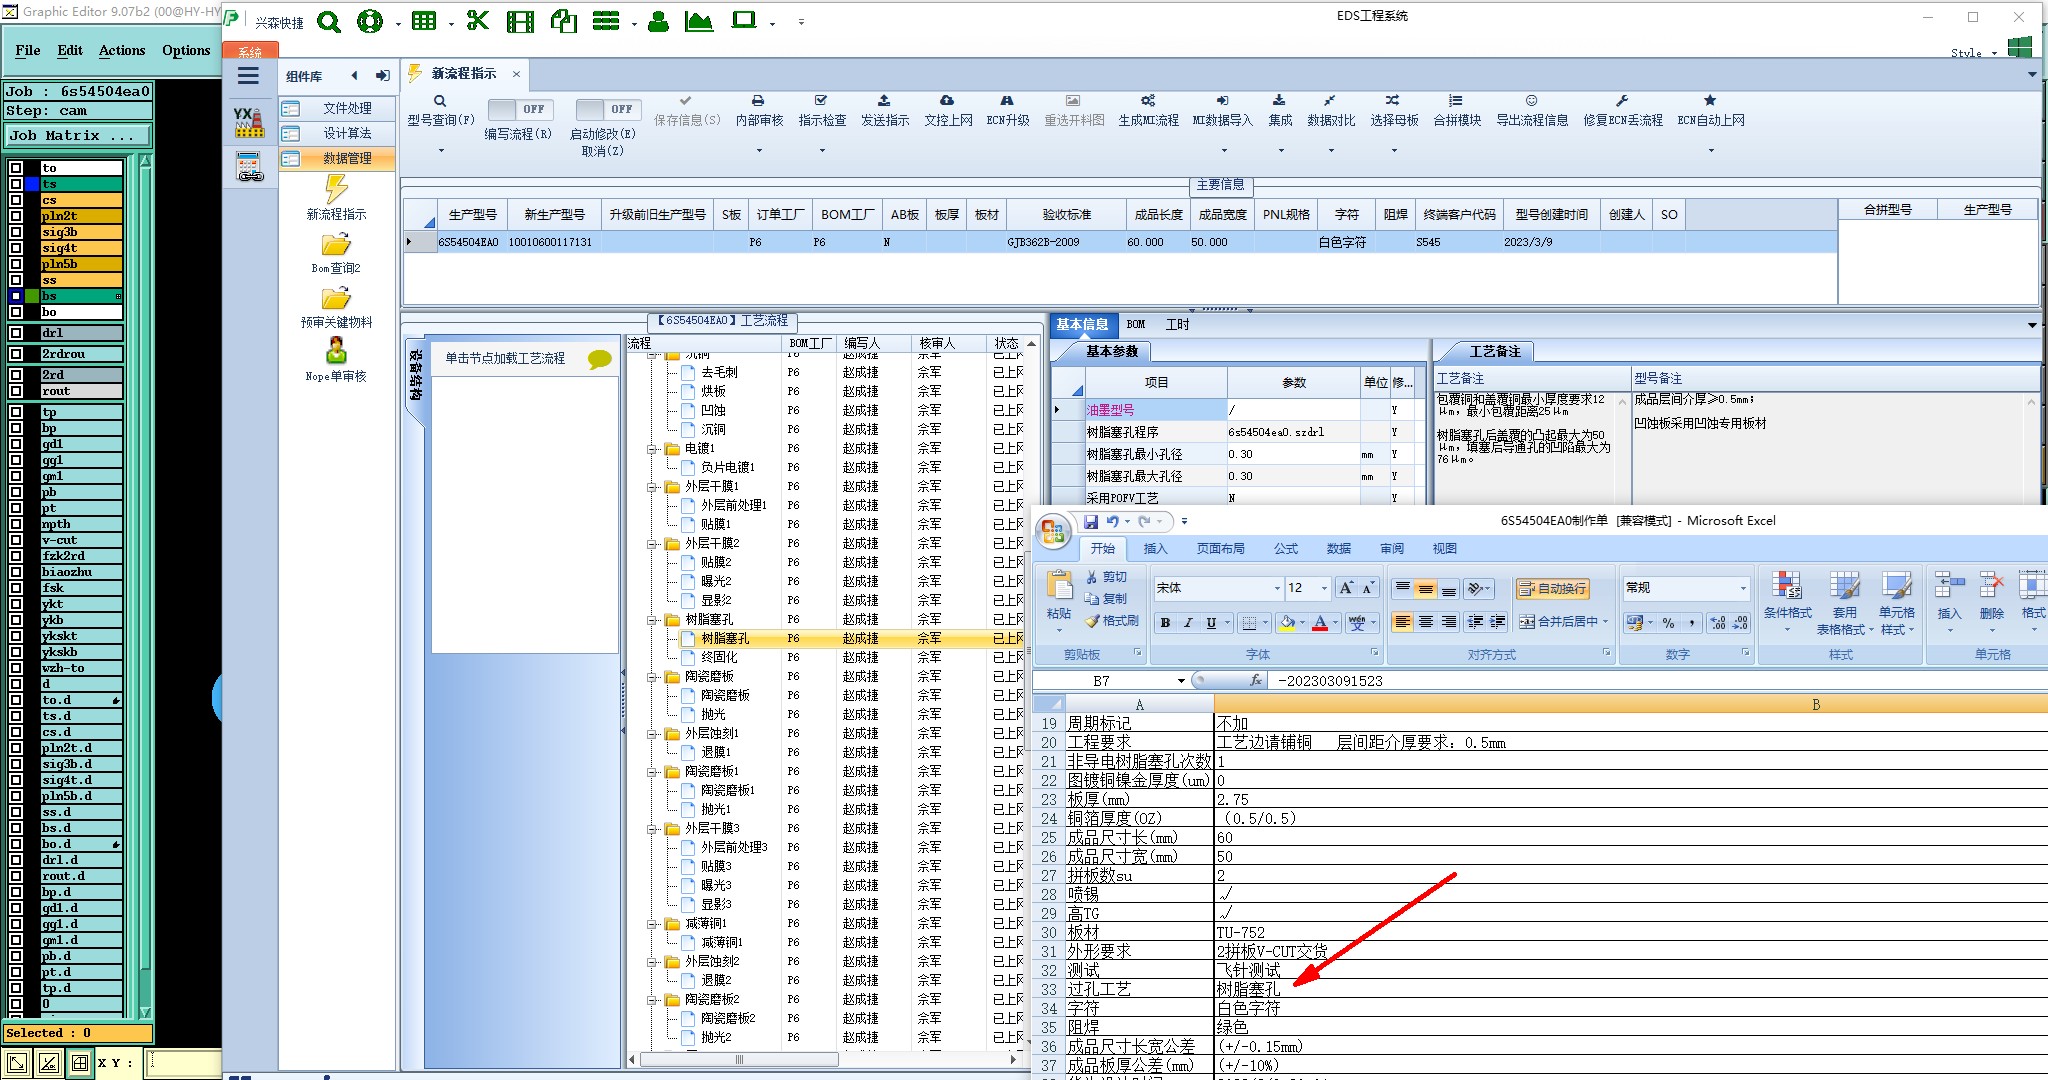The image size is (2048, 1080).
Task: Click the 修复ECN丢流程 wrench icon
Action: pyautogui.click(x=1622, y=101)
